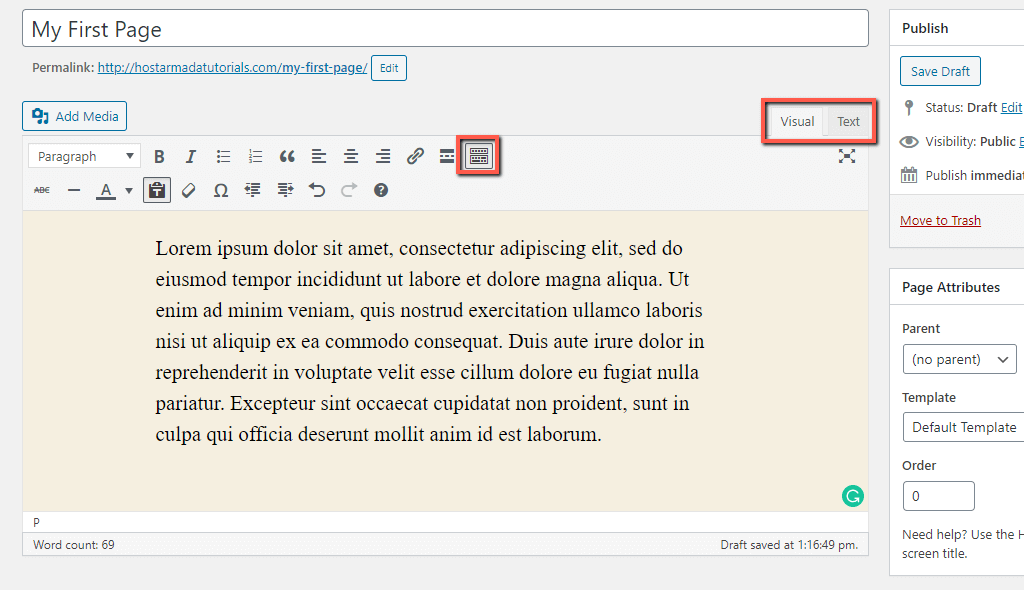Insert a horizontal line
Viewport: 1024px width, 590px height.
[74, 190]
